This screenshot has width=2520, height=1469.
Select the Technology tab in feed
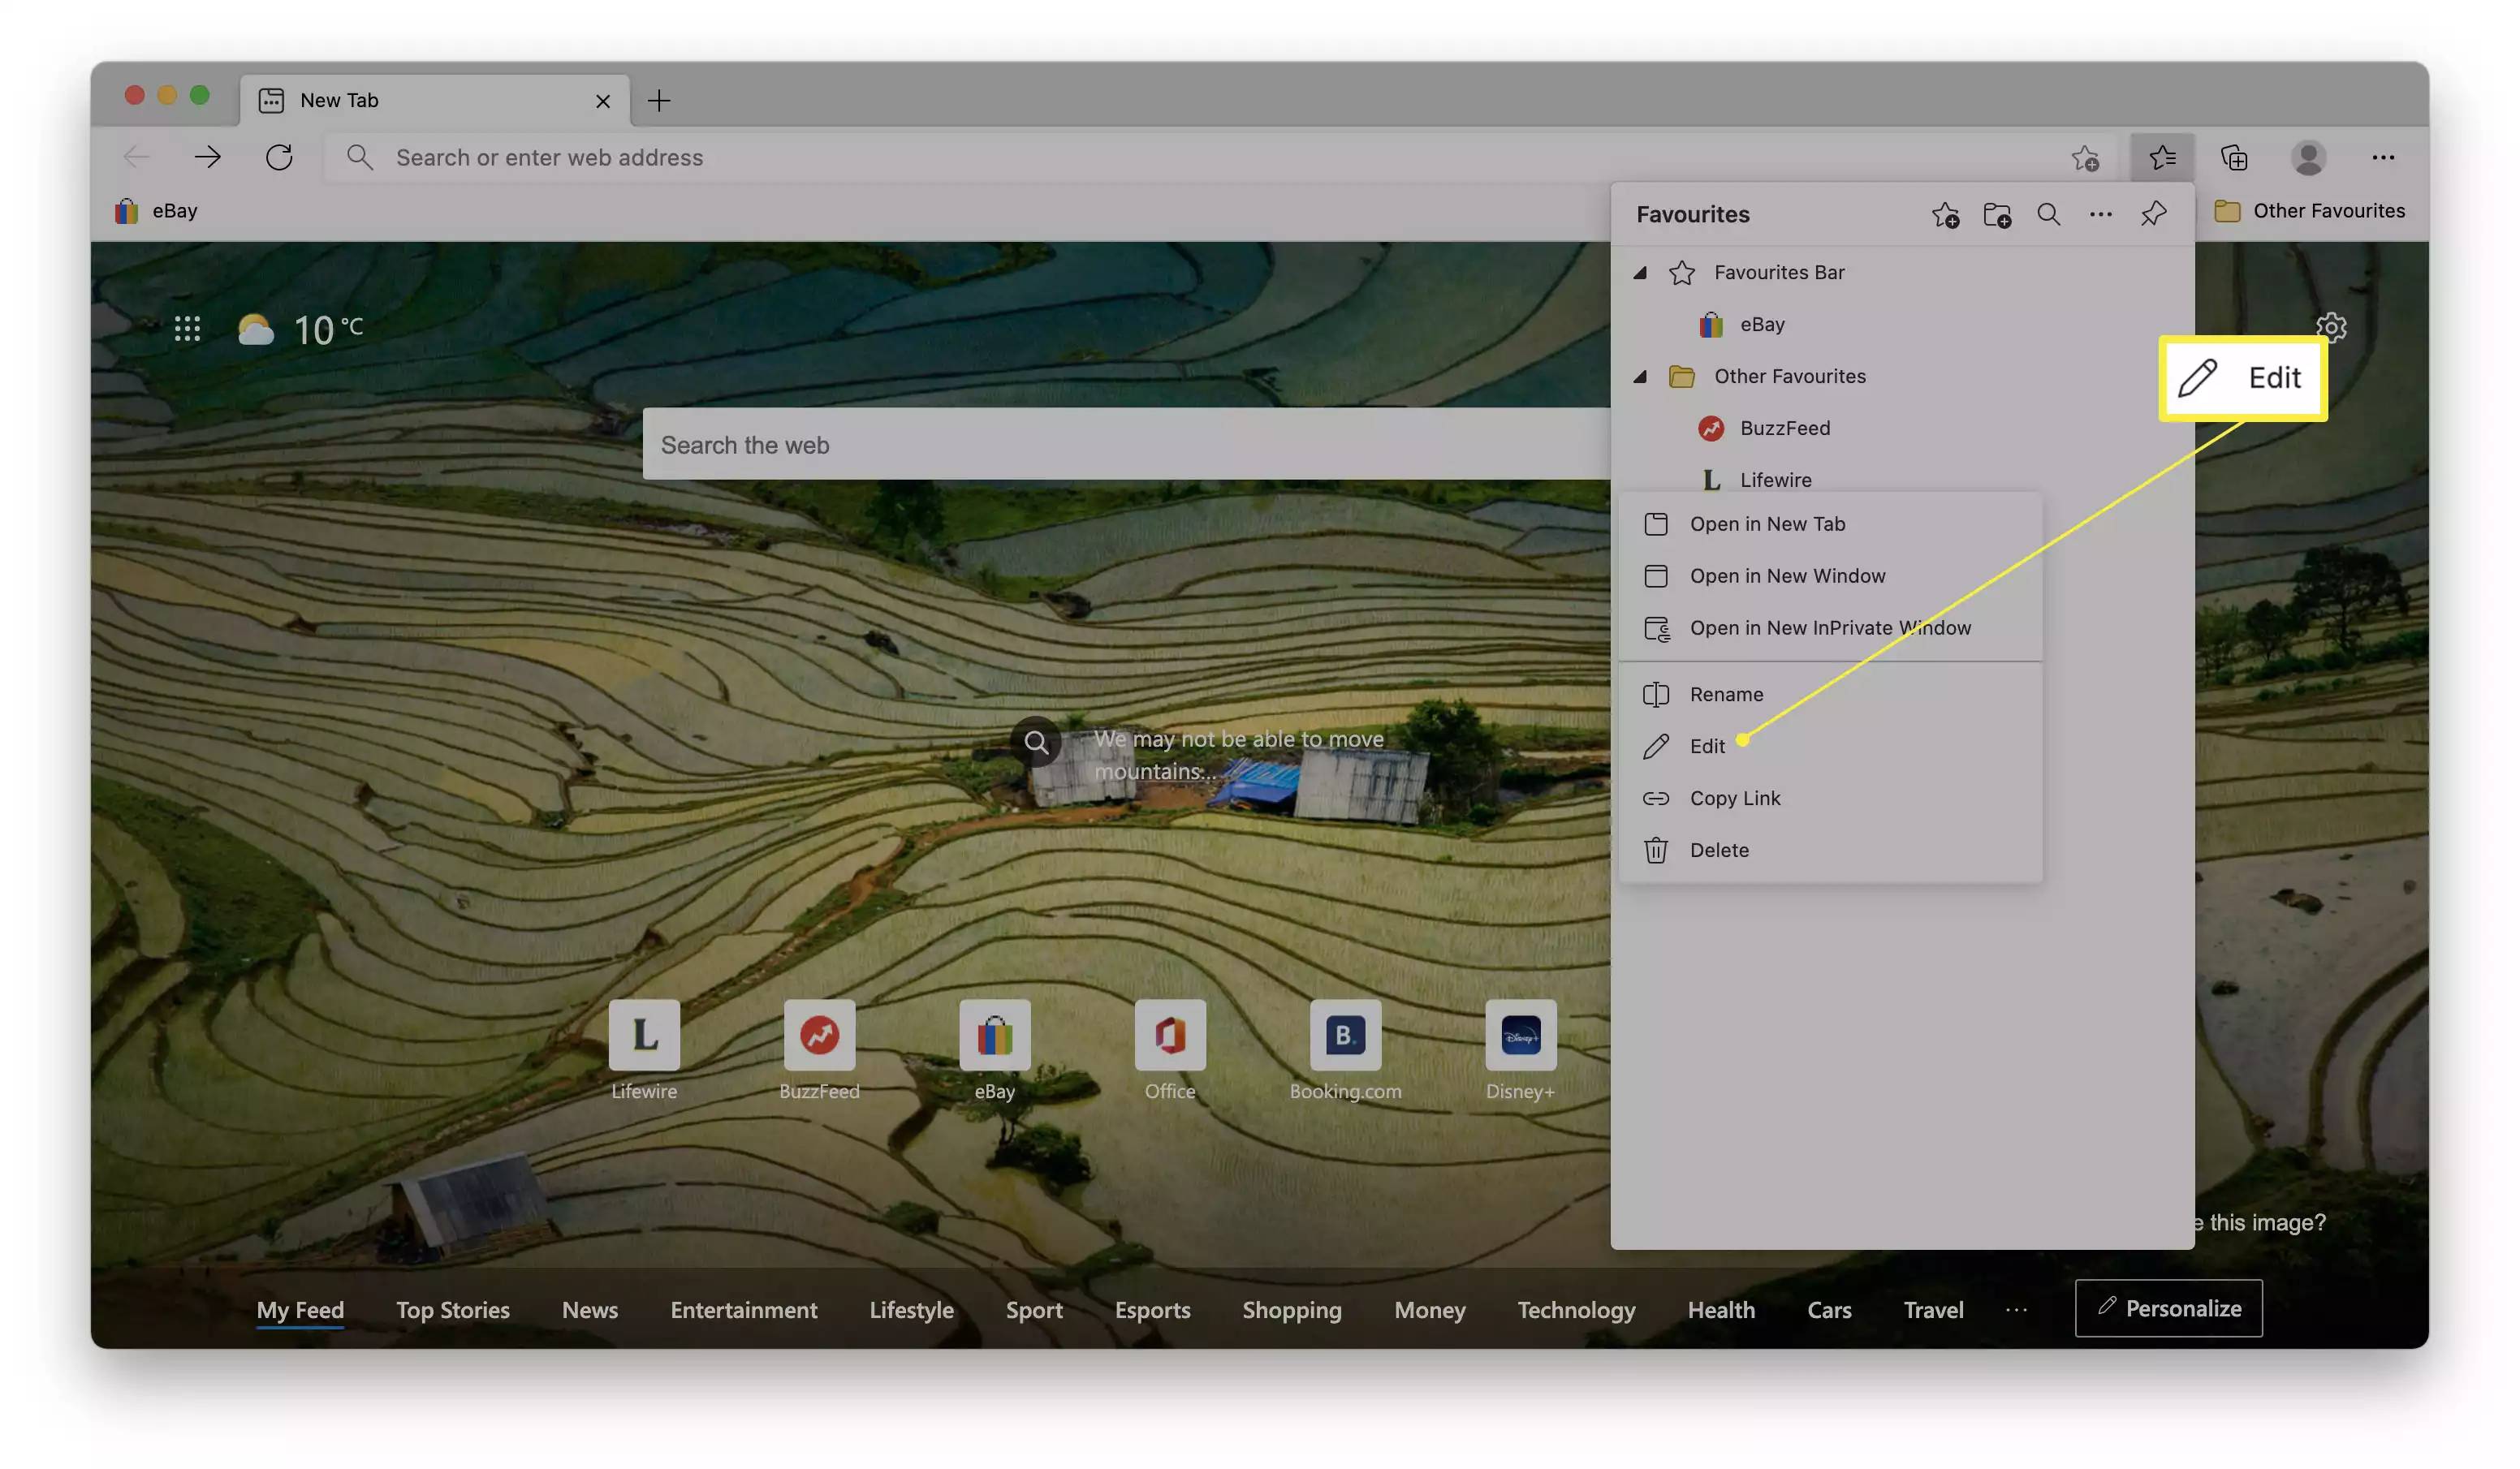[1577, 1308]
